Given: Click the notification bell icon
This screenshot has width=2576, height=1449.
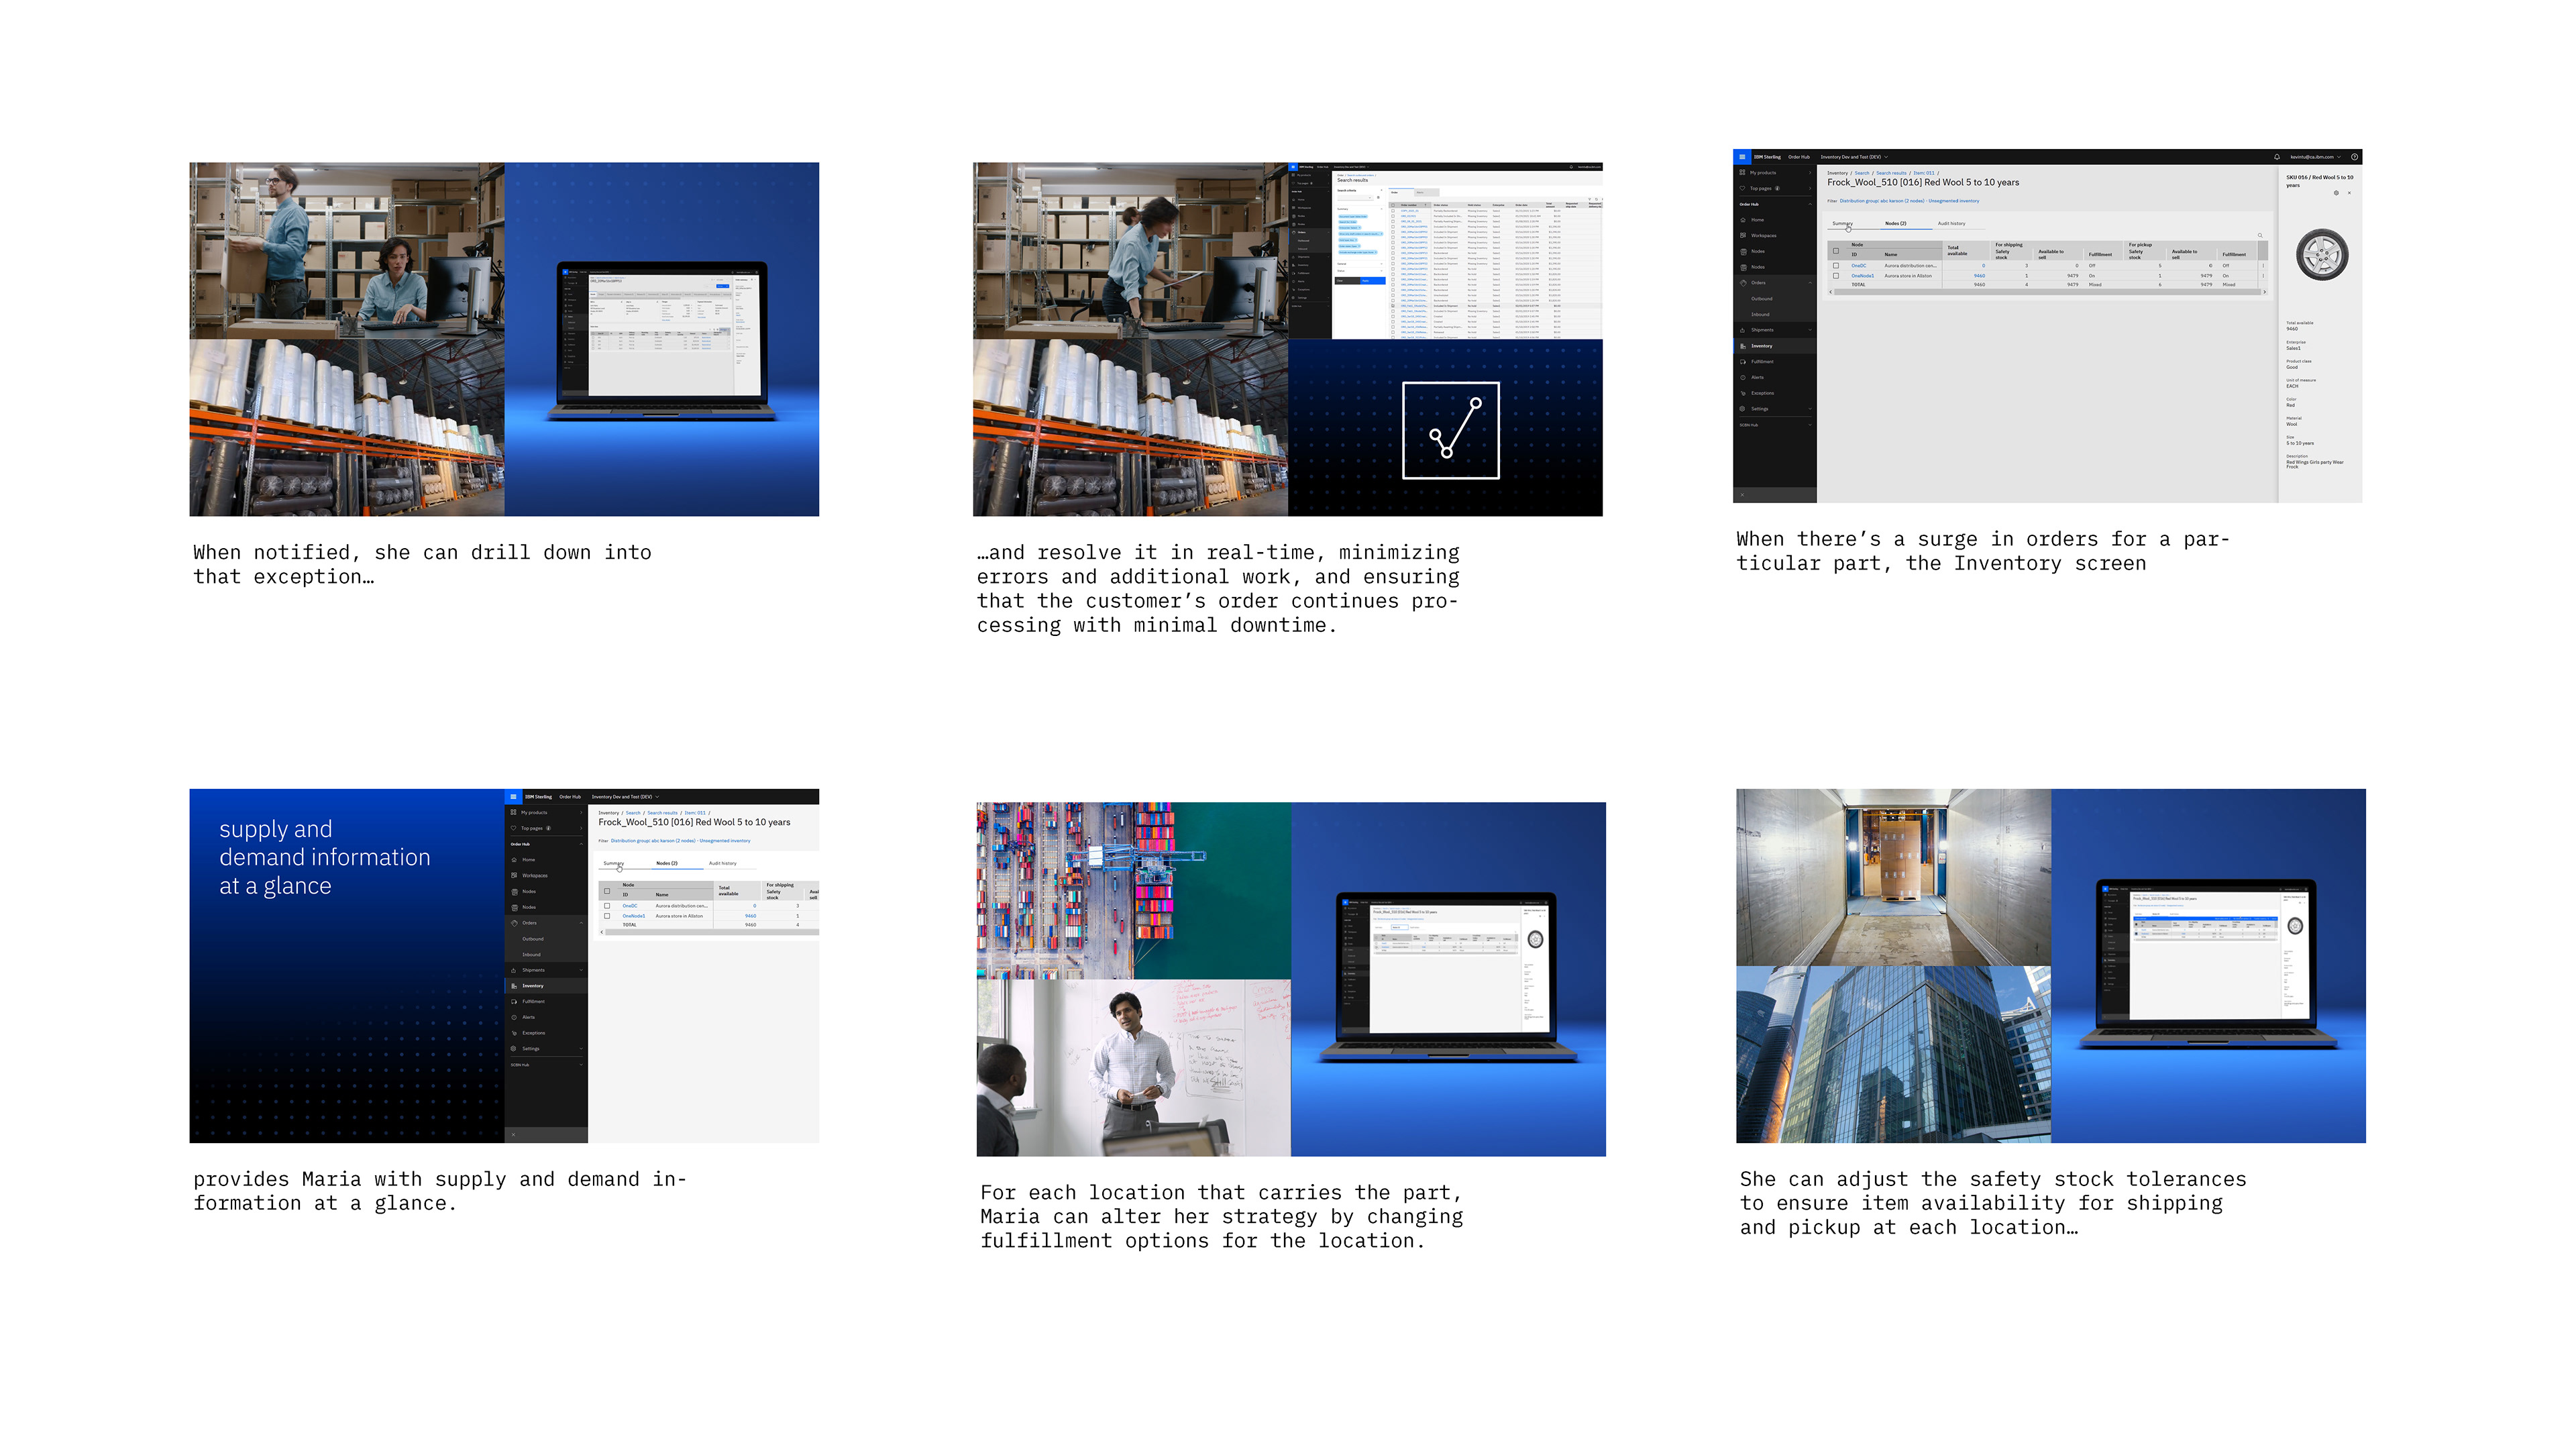Looking at the screenshot, I should point(2277,157).
